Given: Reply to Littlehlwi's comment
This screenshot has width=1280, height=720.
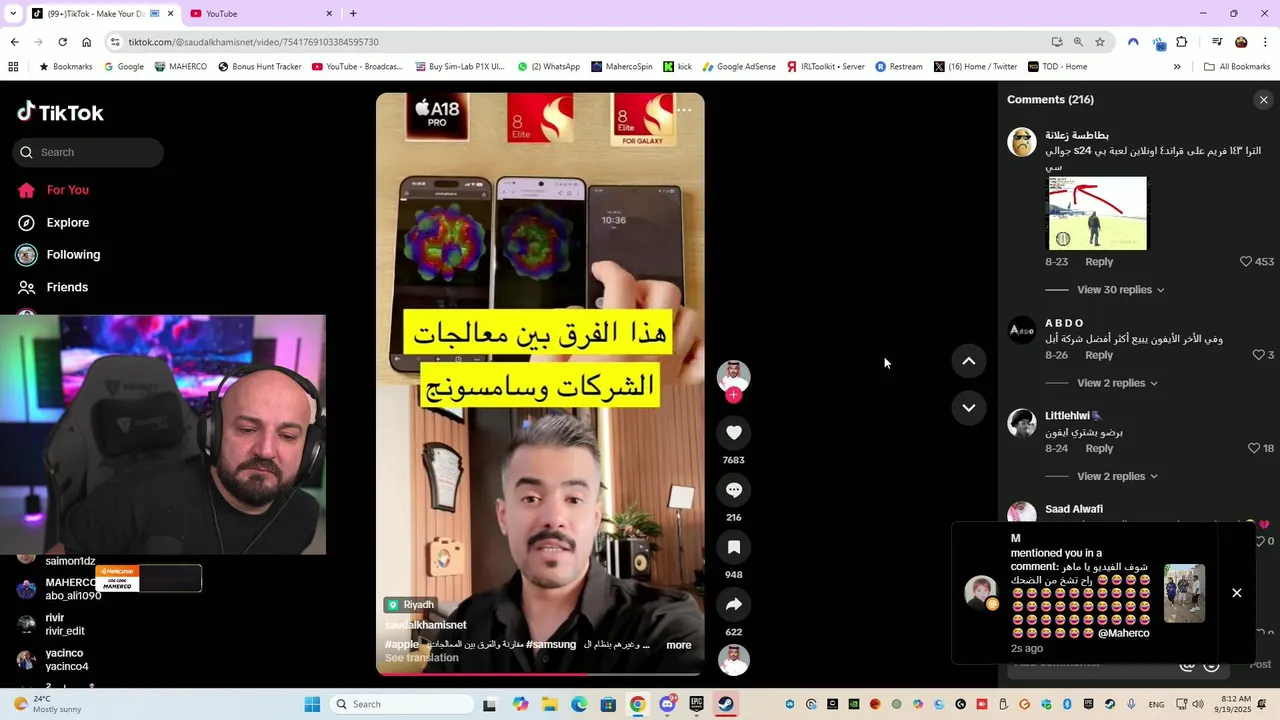Looking at the screenshot, I should coord(1099,448).
